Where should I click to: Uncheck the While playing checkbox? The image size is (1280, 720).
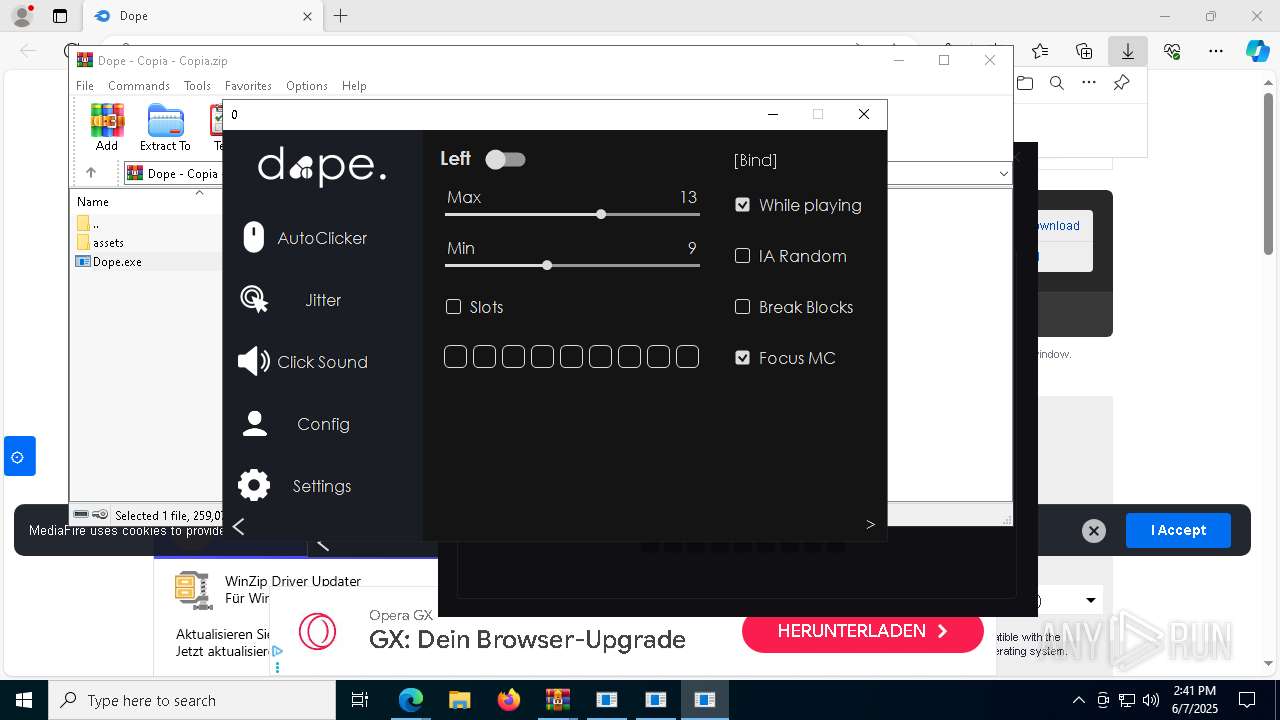coord(742,205)
